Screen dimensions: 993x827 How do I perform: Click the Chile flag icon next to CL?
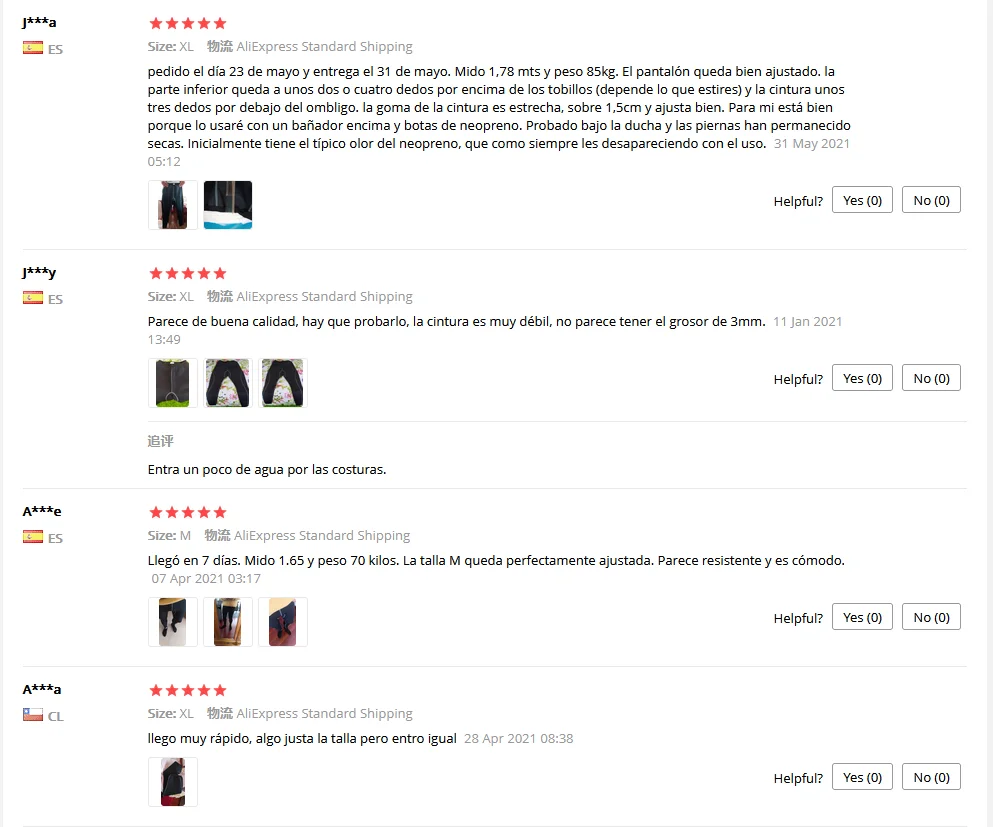click(33, 715)
